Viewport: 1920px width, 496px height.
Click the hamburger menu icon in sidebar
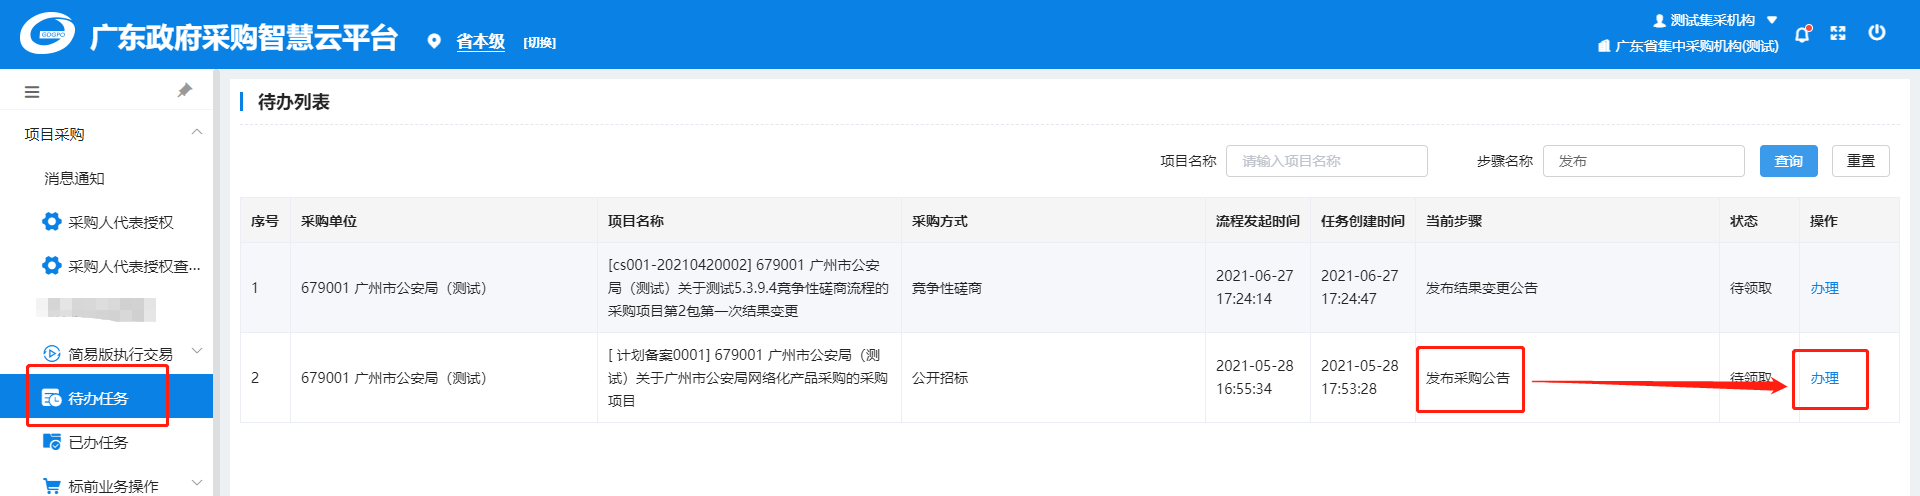click(32, 92)
